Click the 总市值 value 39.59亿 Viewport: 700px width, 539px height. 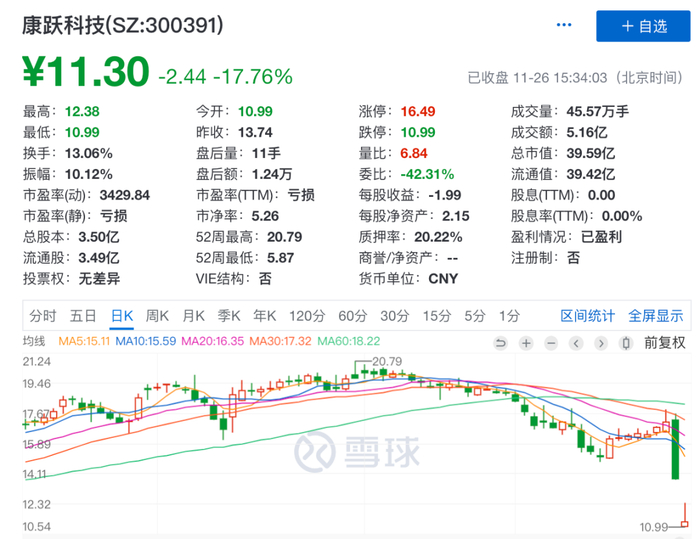(591, 154)
